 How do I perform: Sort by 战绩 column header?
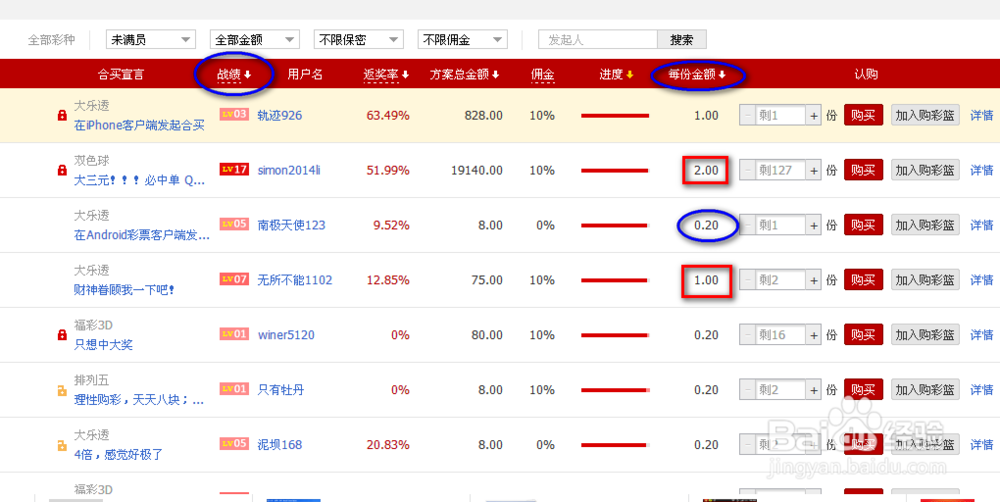tap(234, 75)
